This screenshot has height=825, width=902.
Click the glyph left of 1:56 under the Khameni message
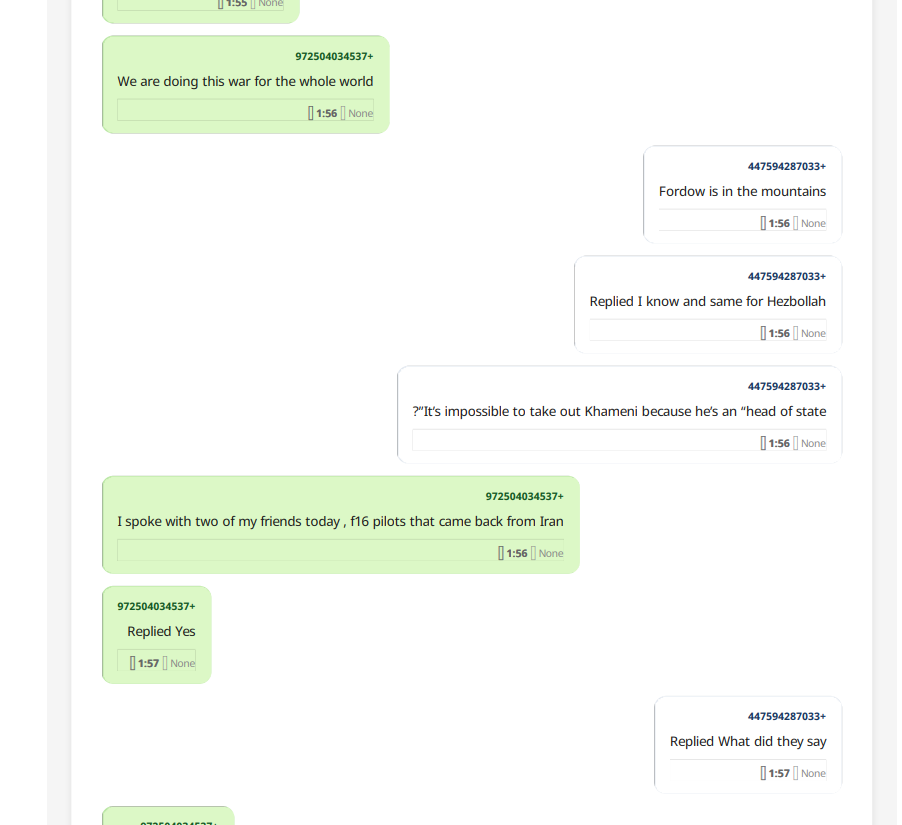763,443
